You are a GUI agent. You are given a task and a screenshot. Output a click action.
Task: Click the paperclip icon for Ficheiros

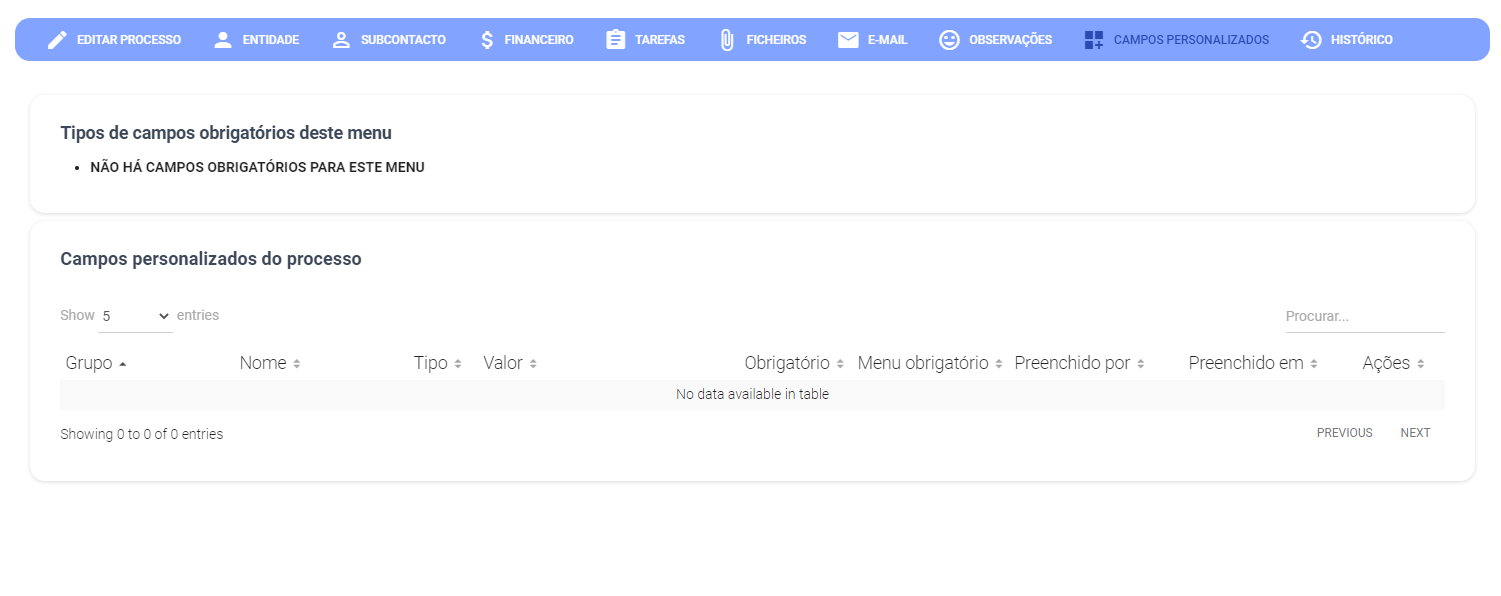coord(727,40)
